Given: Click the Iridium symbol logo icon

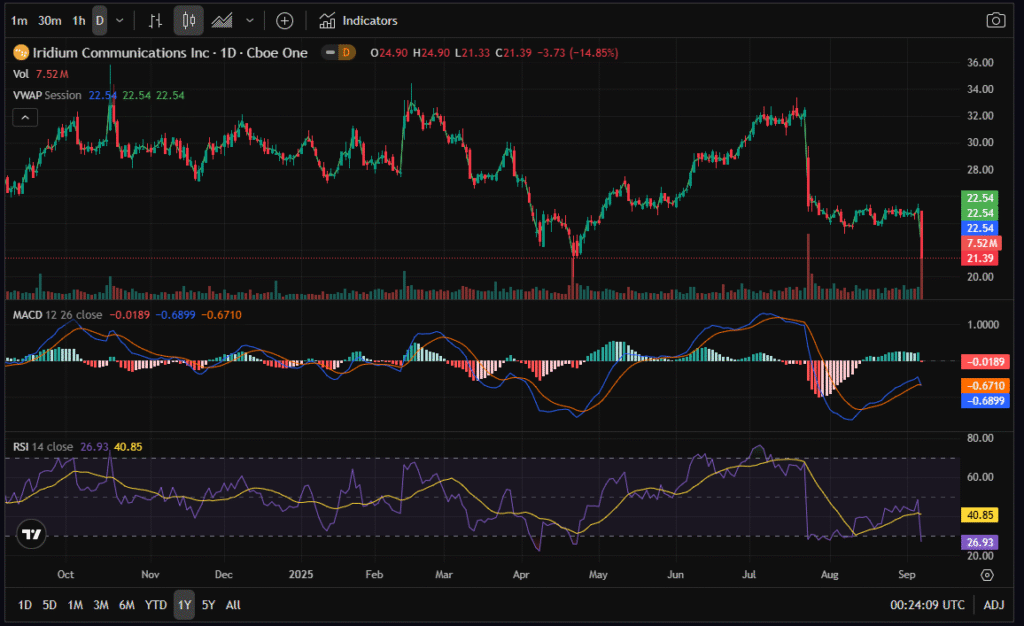Looking at the screenshot, I should click(19, 52).
